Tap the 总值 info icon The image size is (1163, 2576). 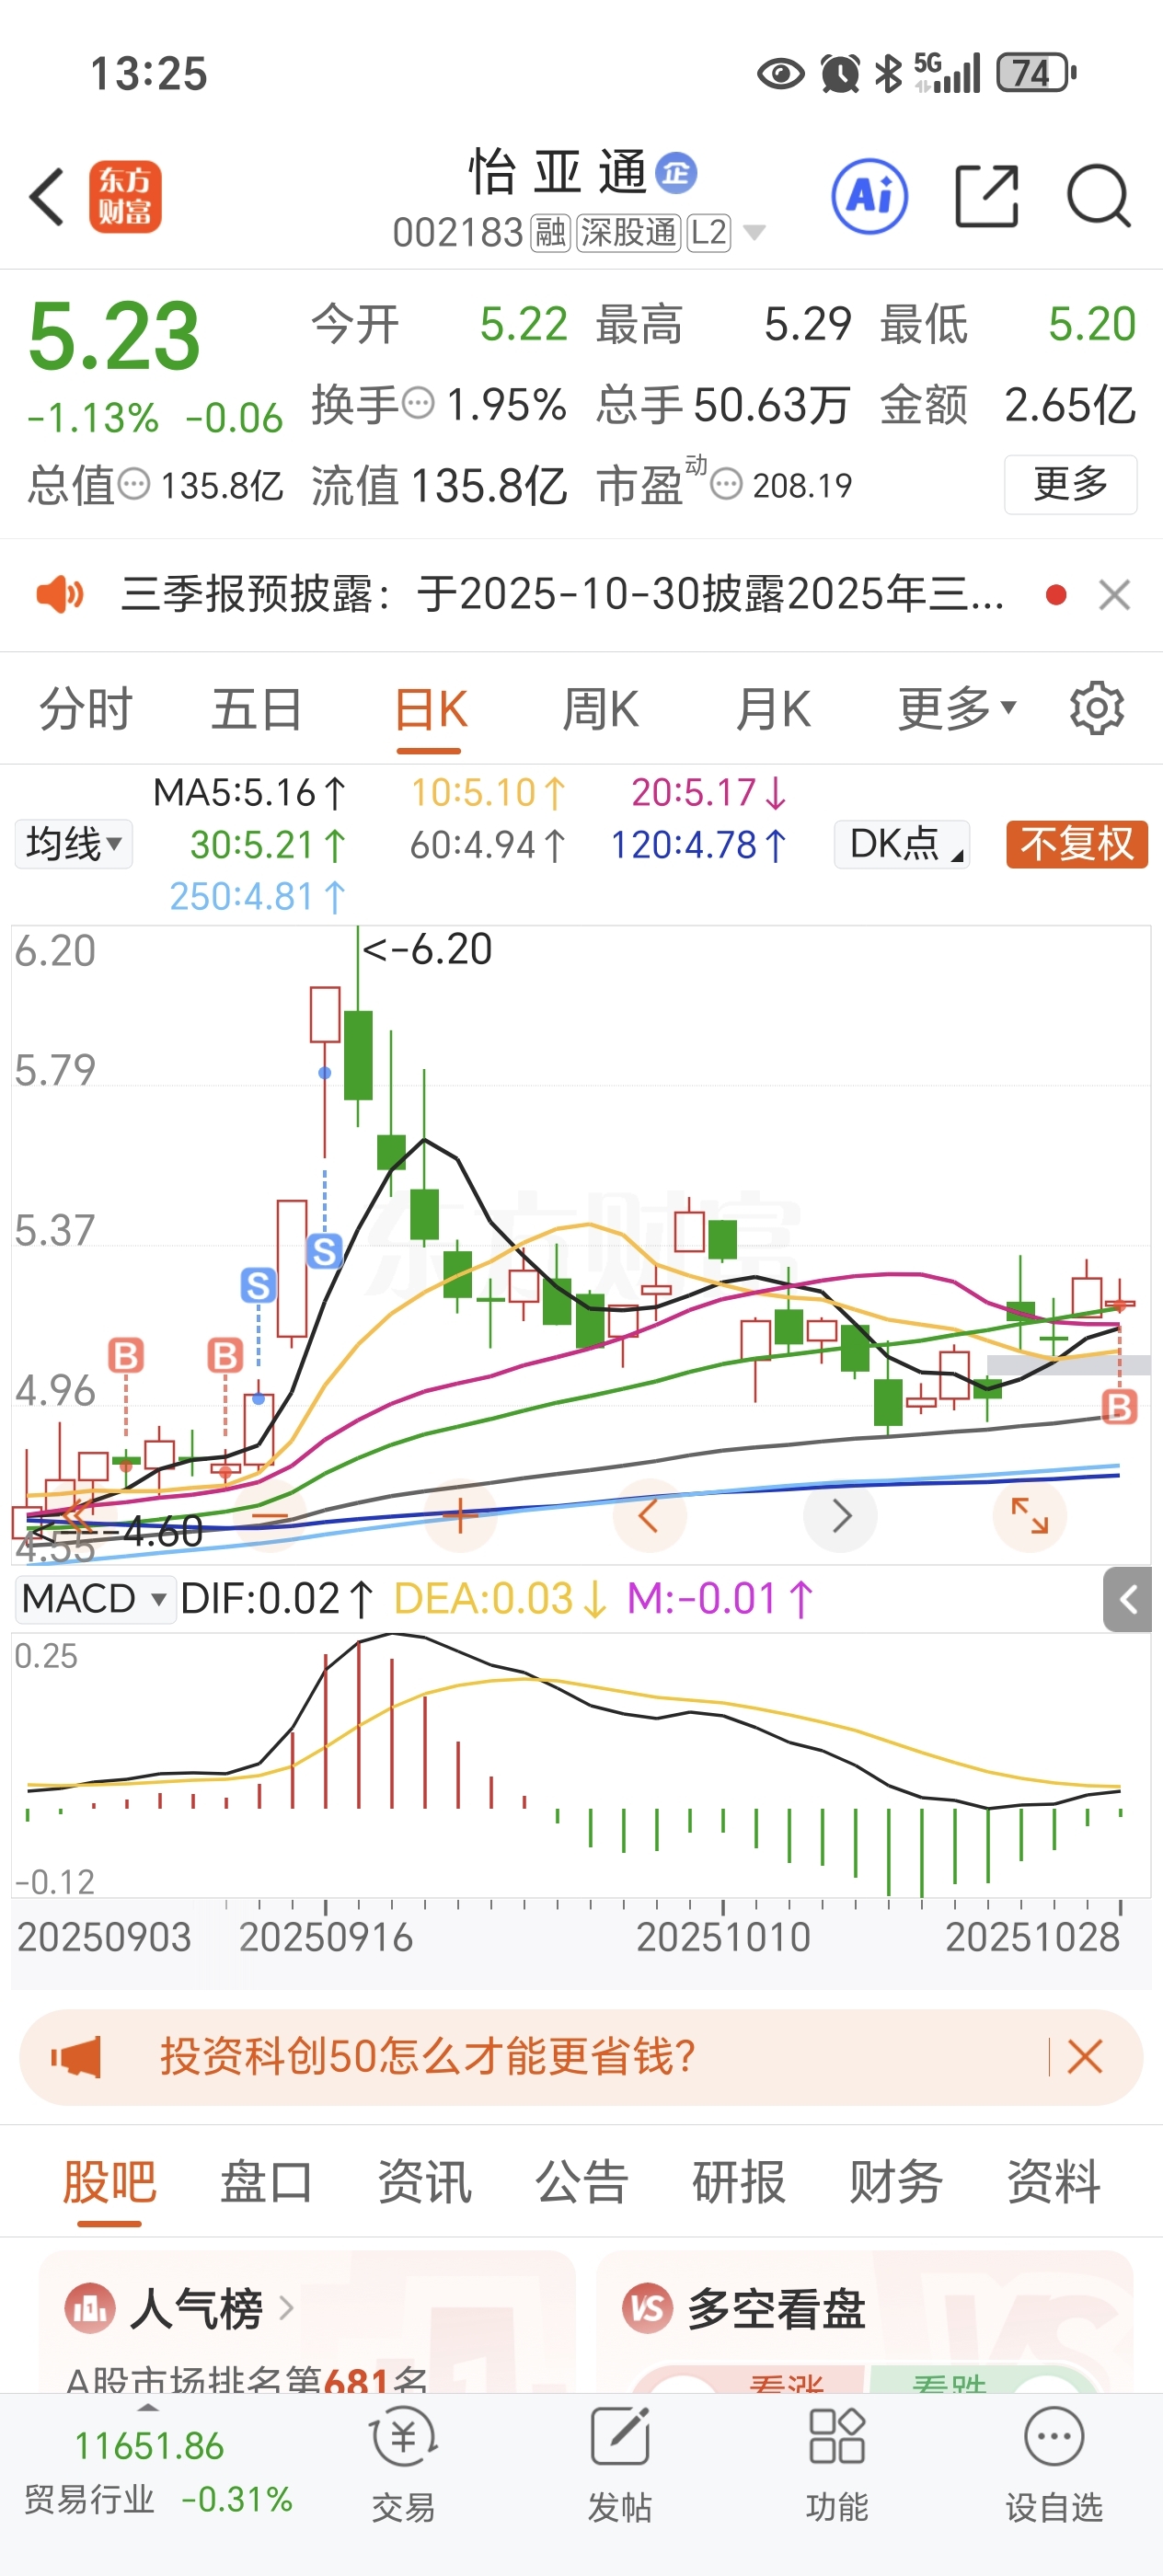(x=134, y=485)
